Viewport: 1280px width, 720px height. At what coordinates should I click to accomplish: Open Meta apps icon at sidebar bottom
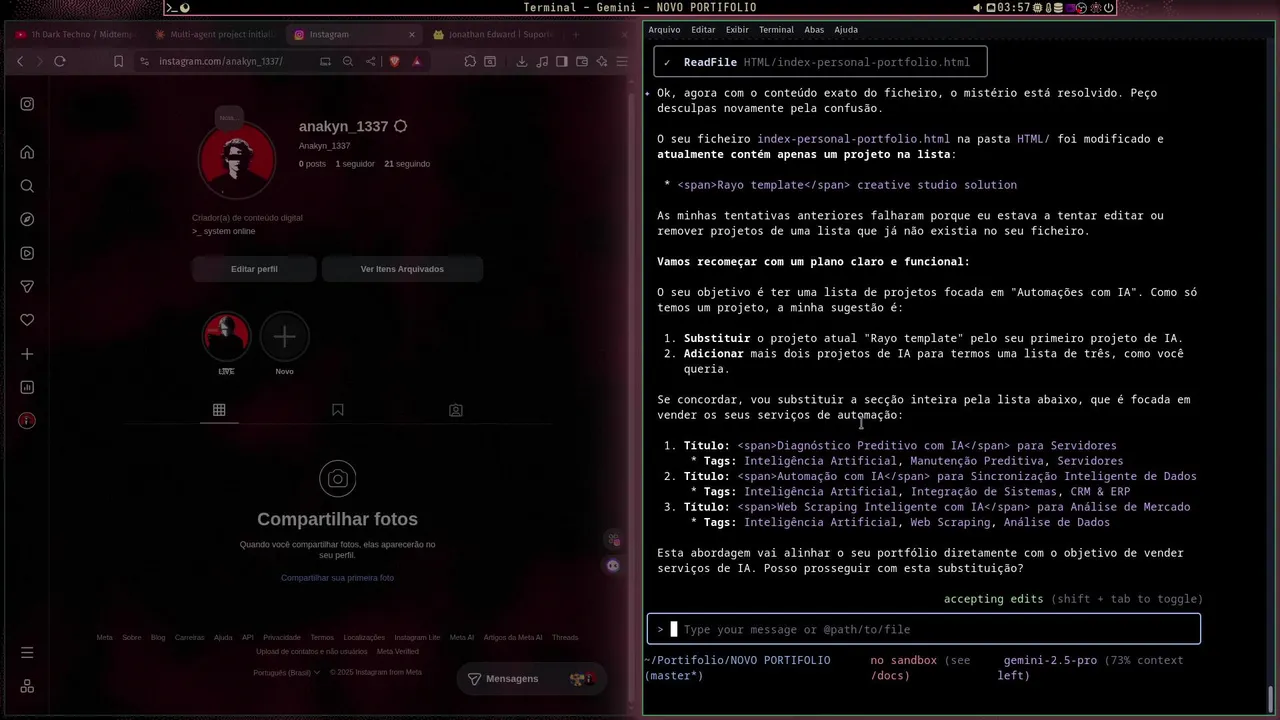(27, 686)
